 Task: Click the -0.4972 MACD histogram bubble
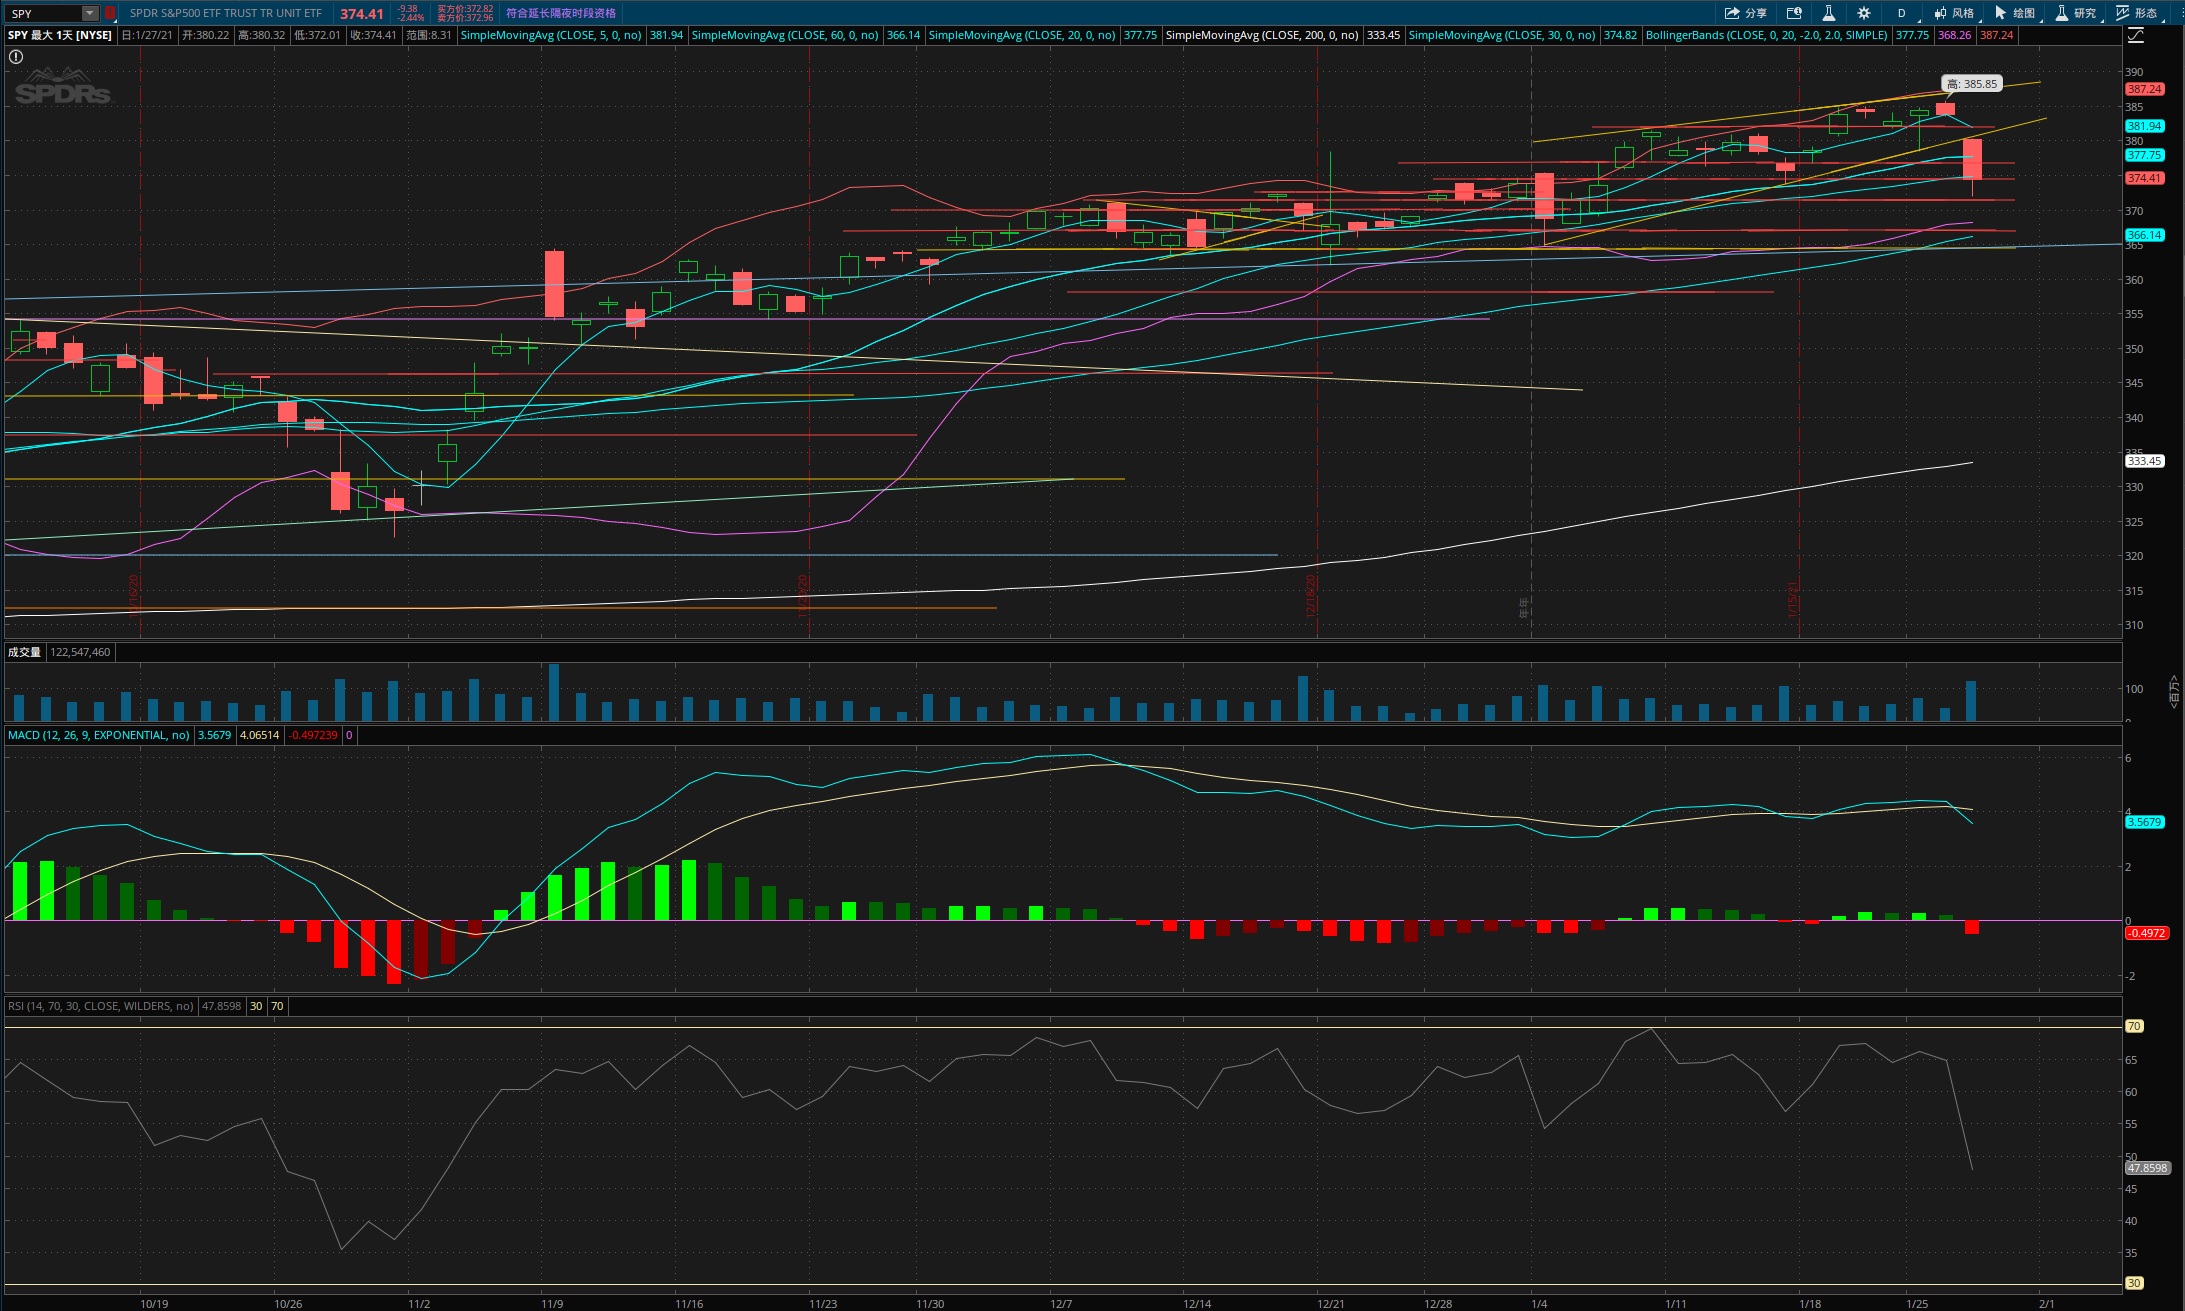point(2146,933)
